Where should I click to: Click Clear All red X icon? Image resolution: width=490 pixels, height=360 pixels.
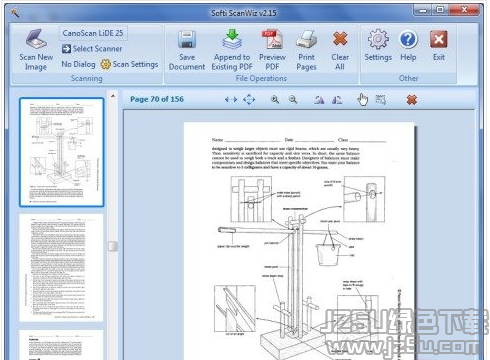340,39
